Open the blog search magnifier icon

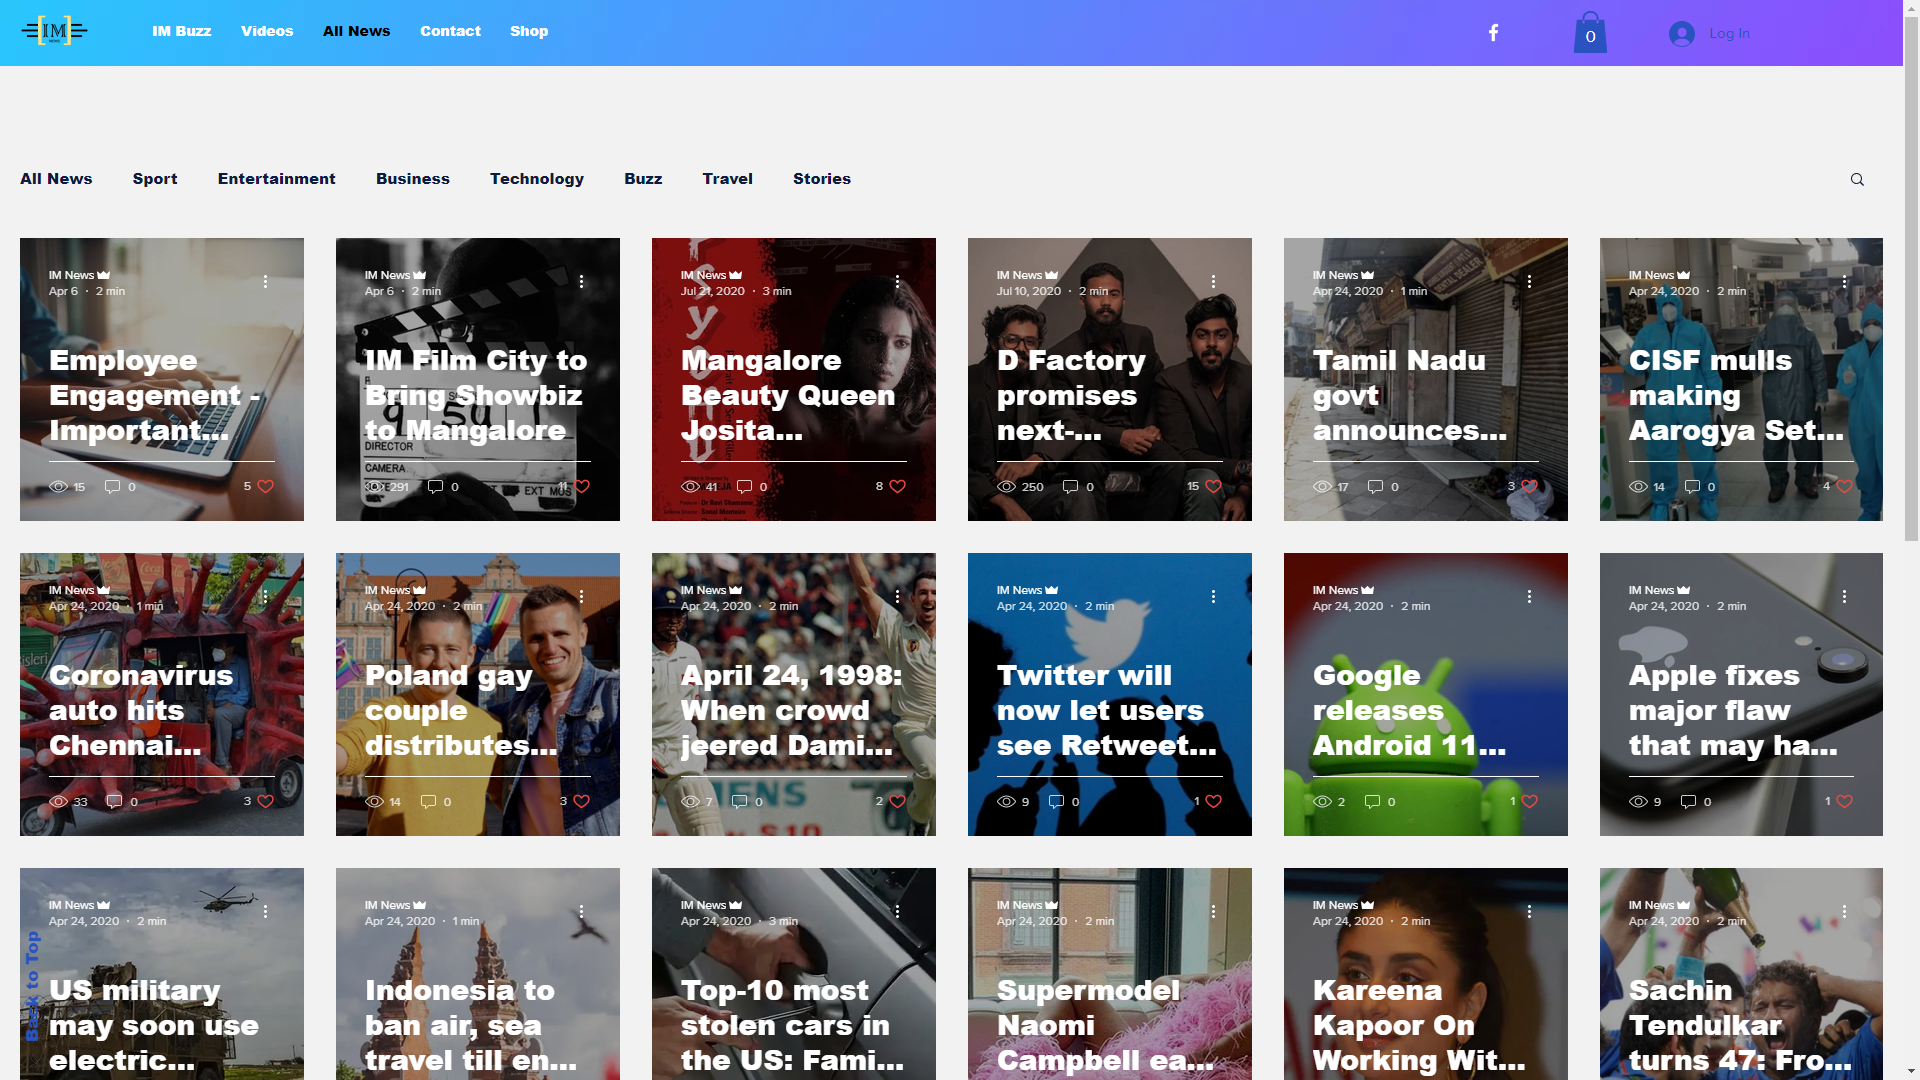(x=1857, y=180)
